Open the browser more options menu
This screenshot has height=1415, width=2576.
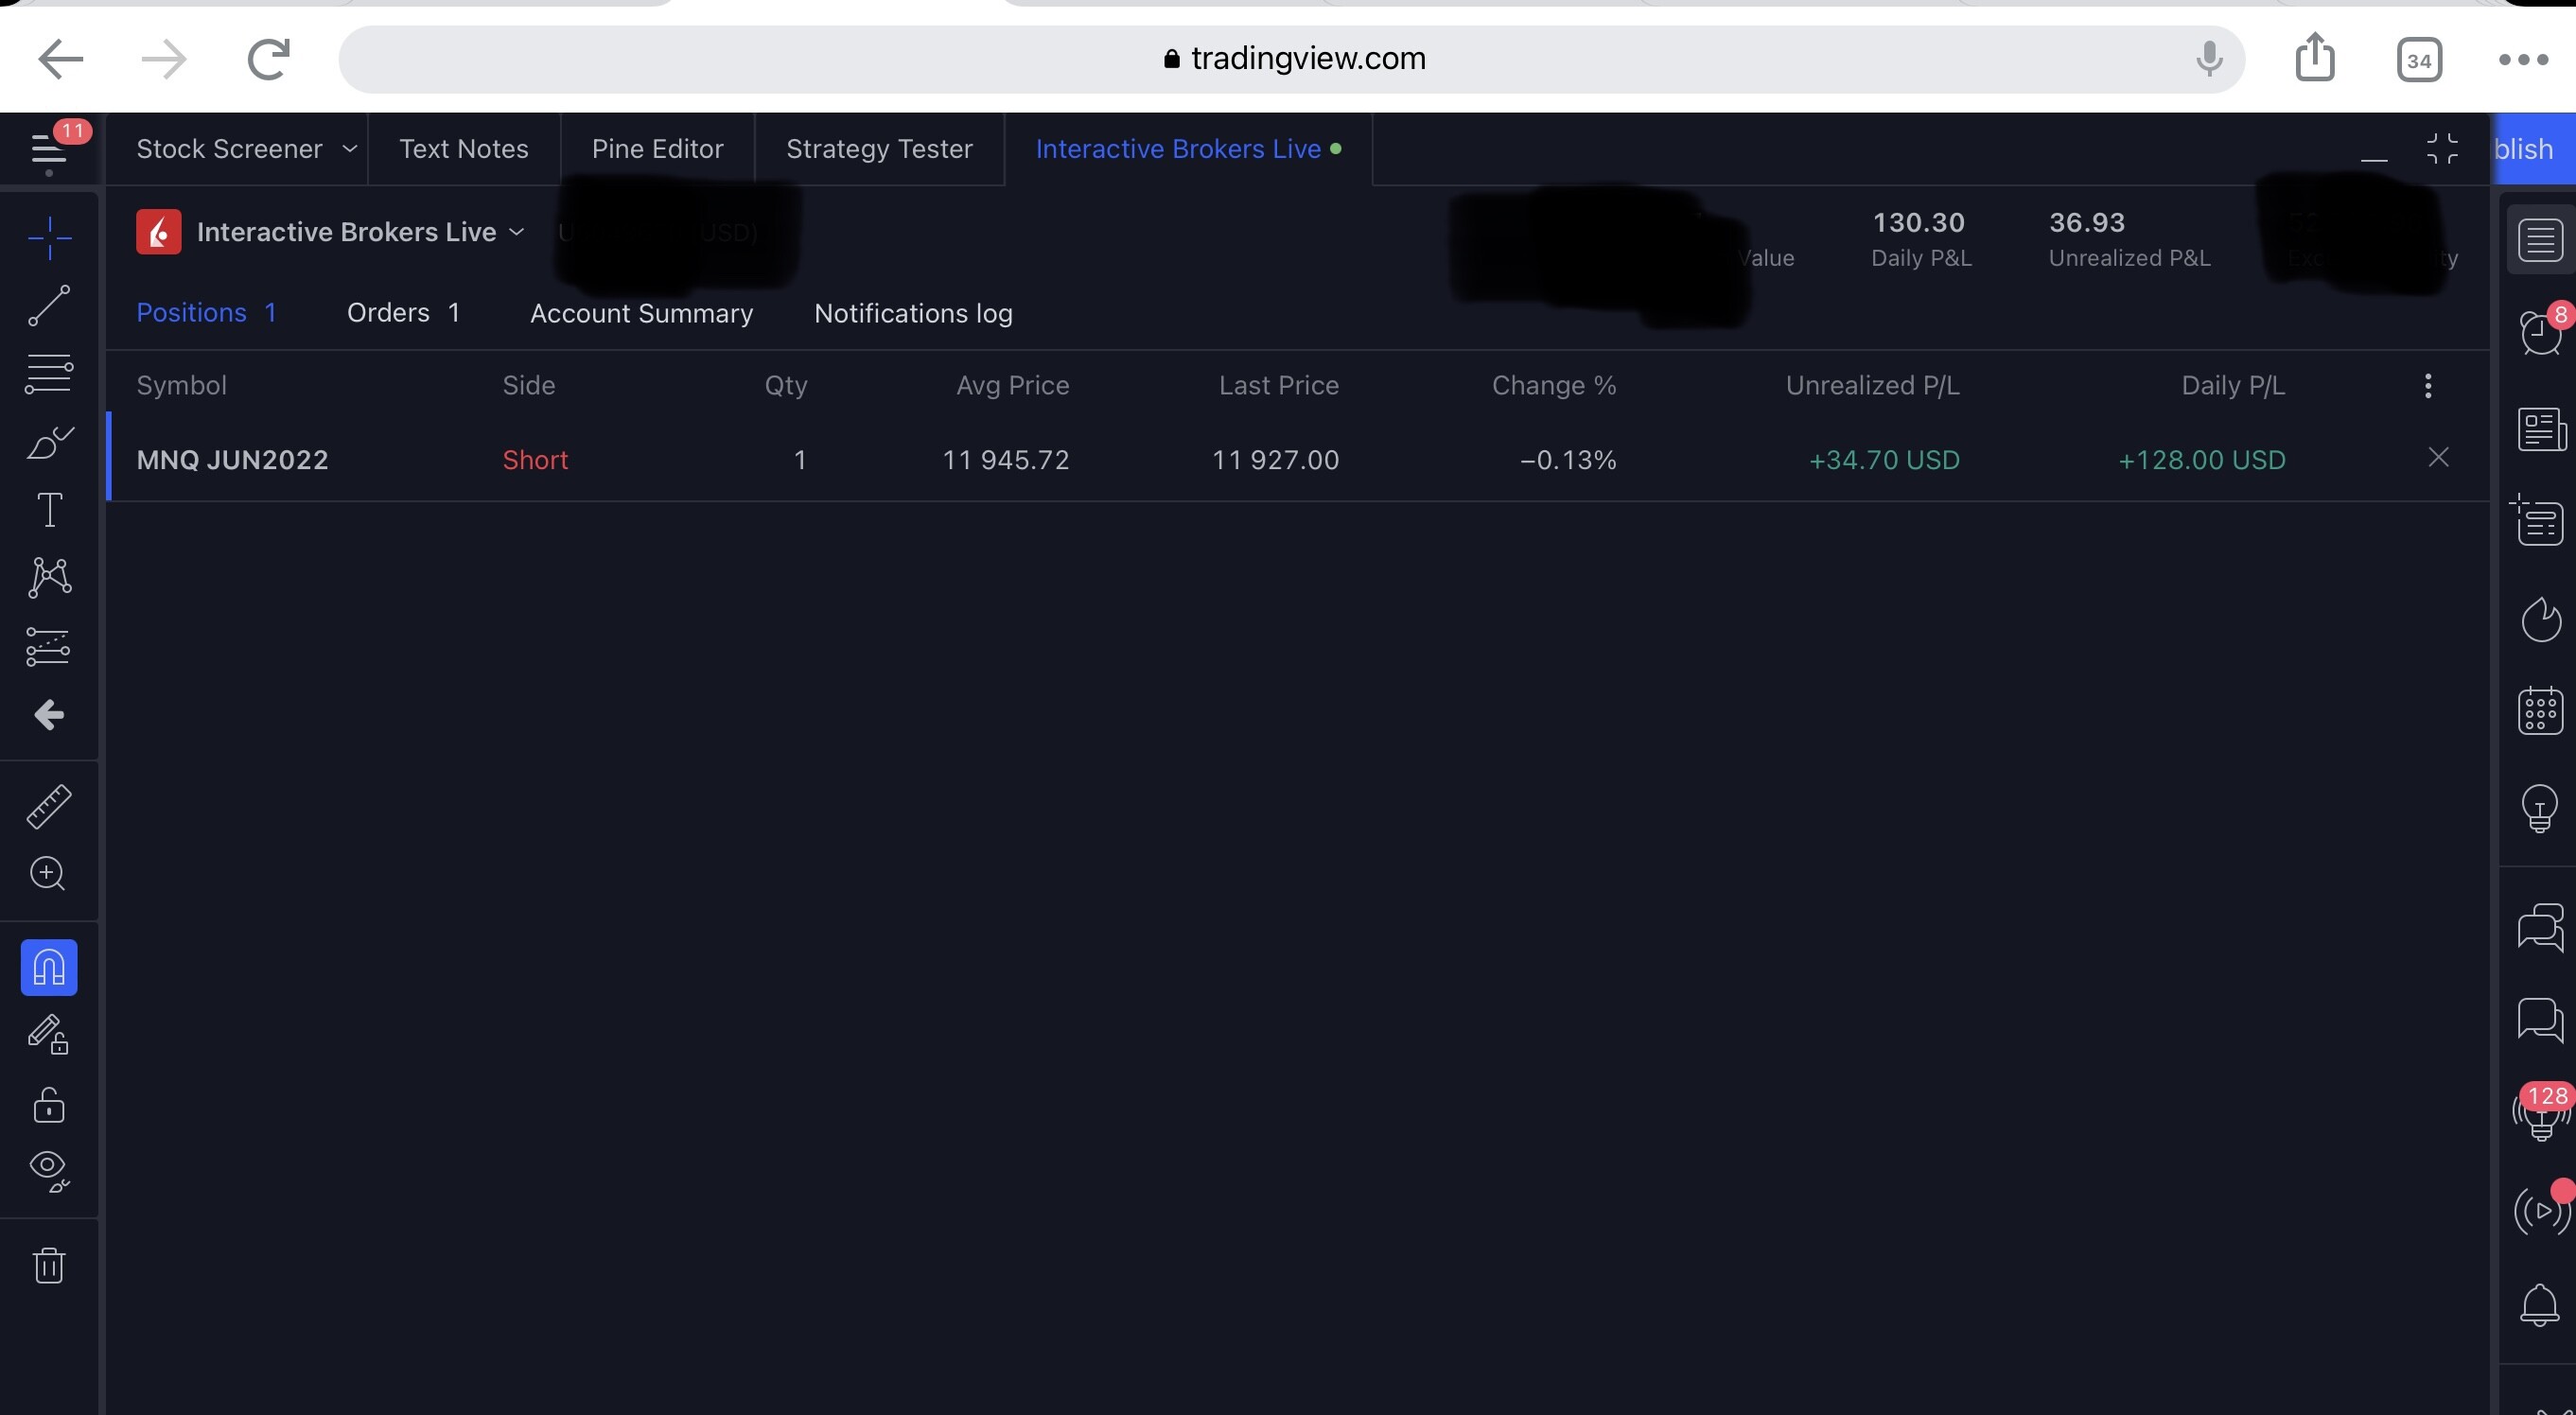coord(2523,60)
